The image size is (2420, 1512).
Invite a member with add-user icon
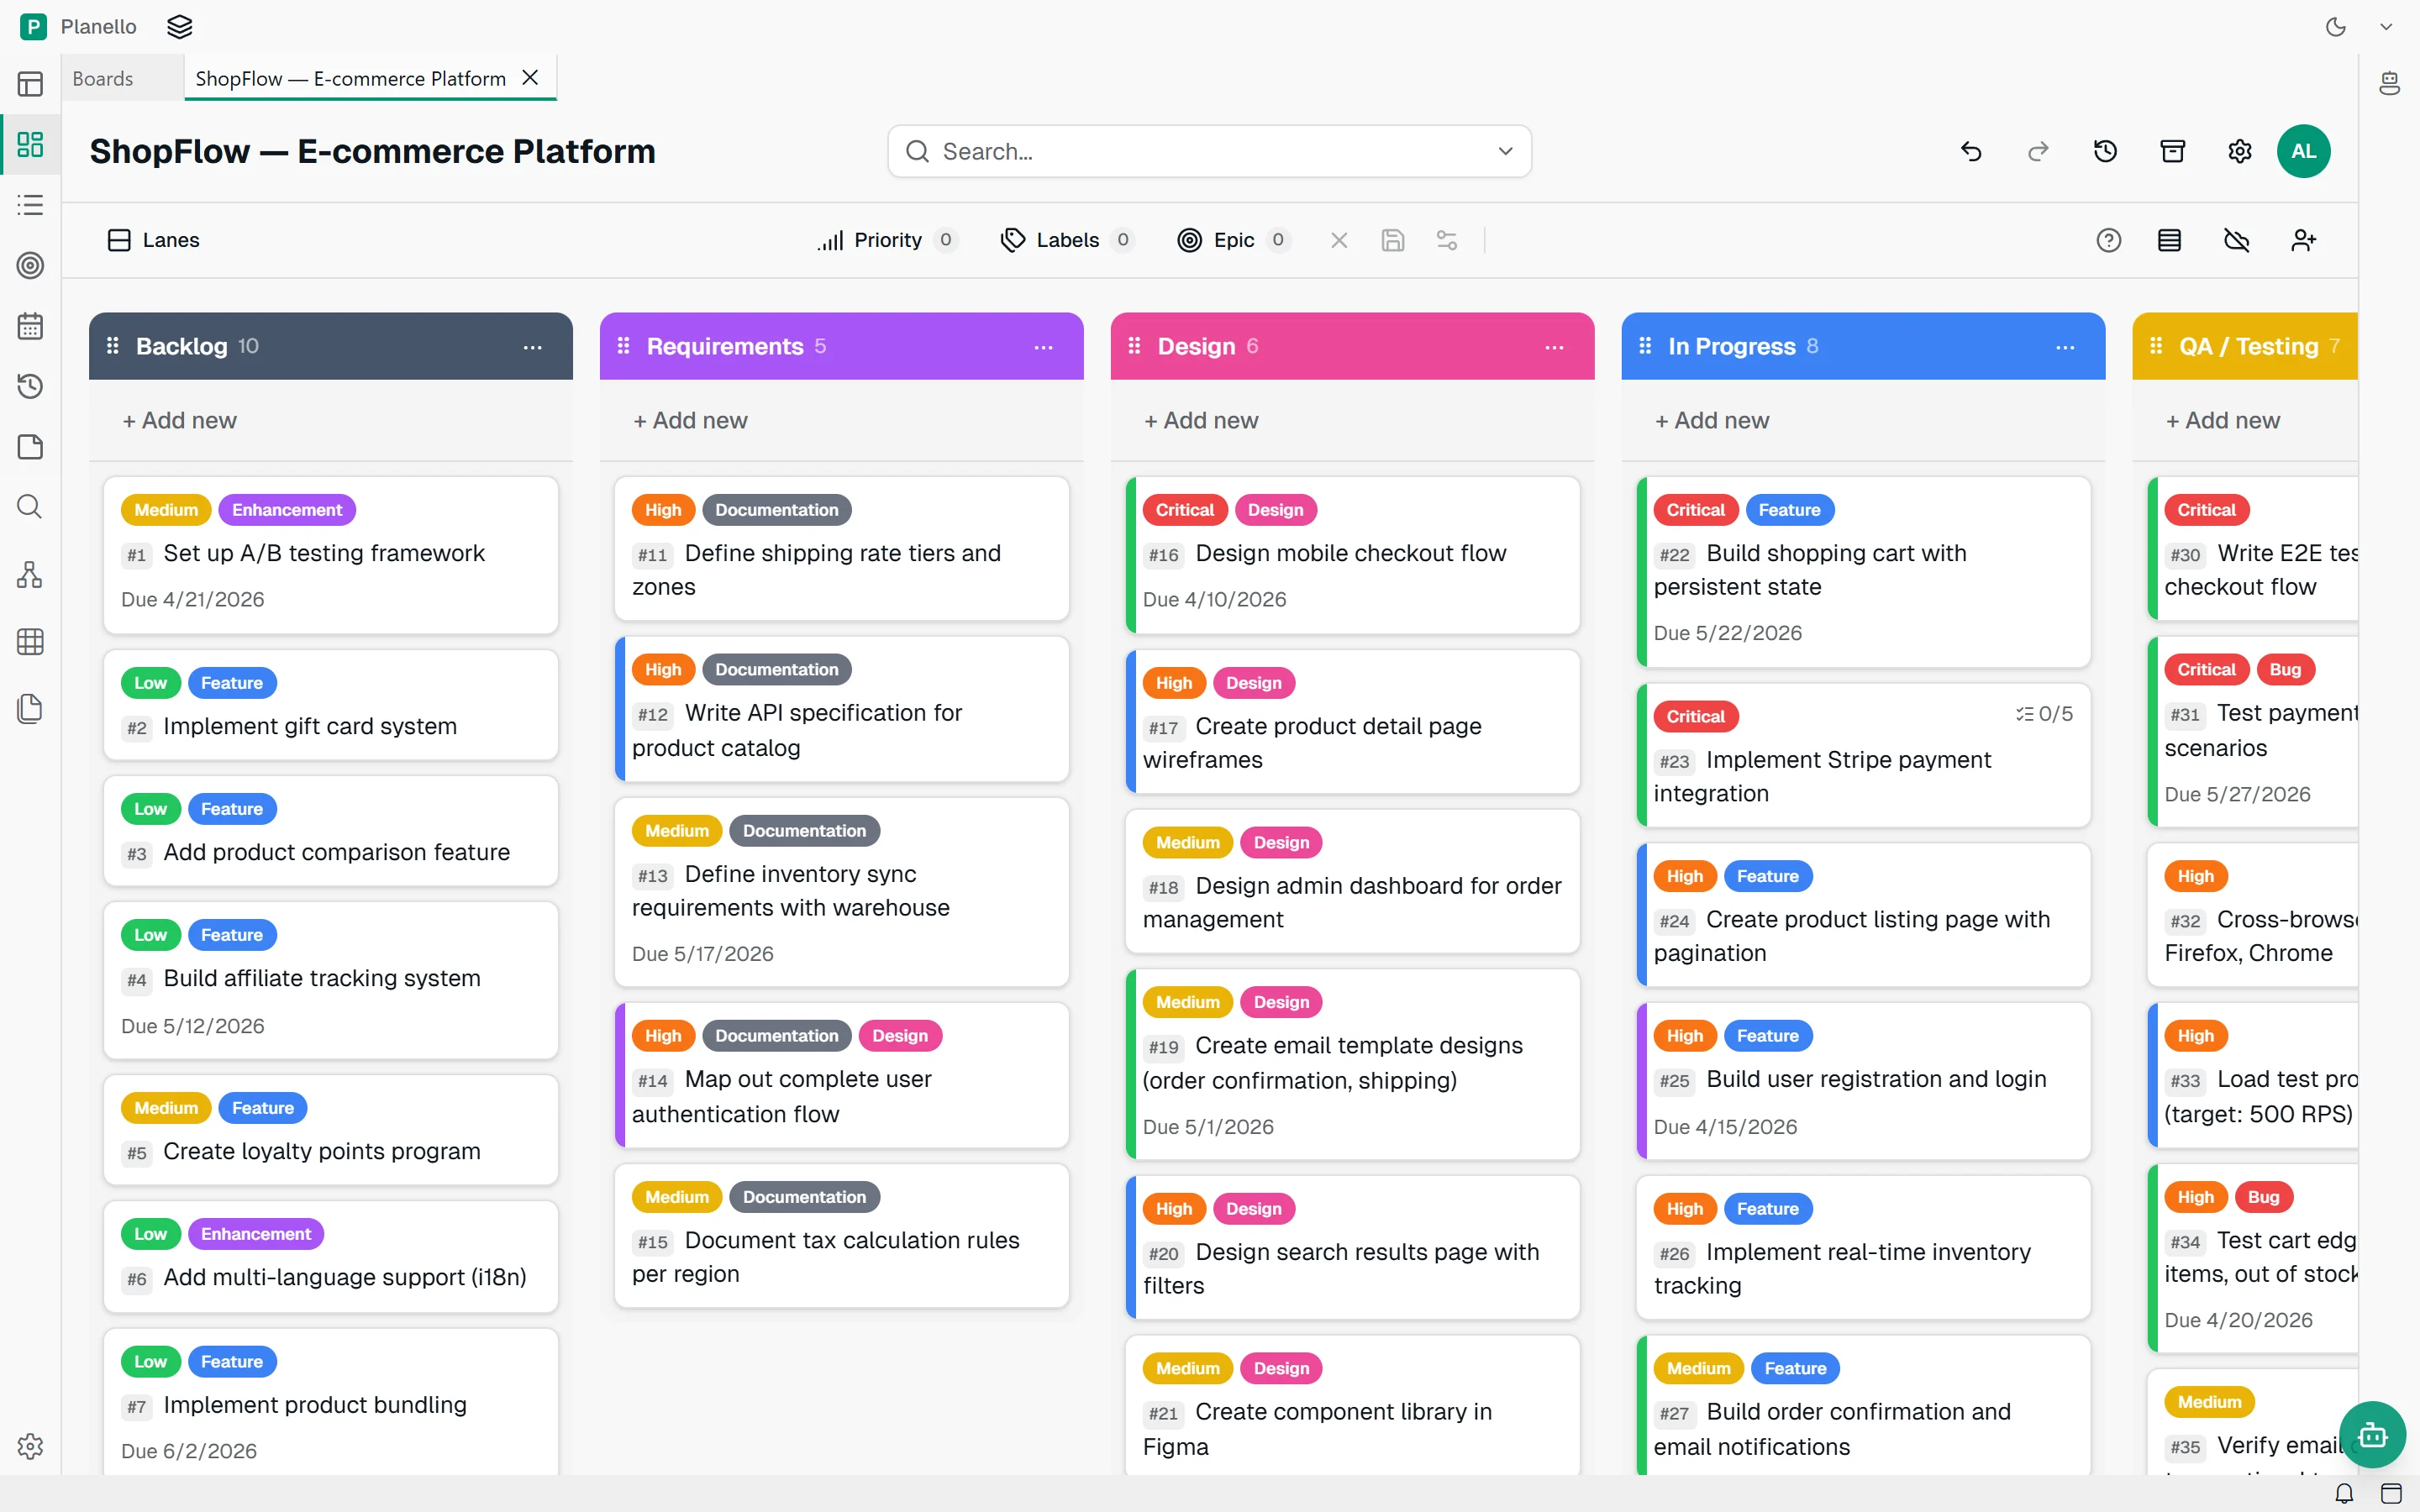pos(2304,240)
